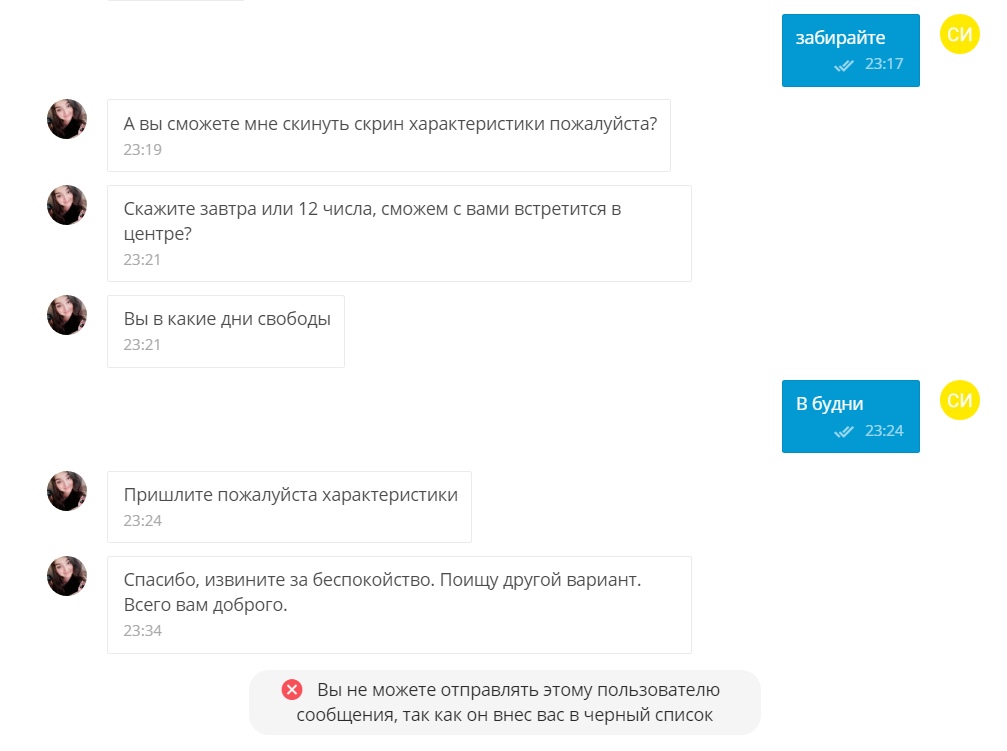Click the 23:34 timestamp of last message
This screenshot has width=1007, height=751.
[x=143, y=630]
